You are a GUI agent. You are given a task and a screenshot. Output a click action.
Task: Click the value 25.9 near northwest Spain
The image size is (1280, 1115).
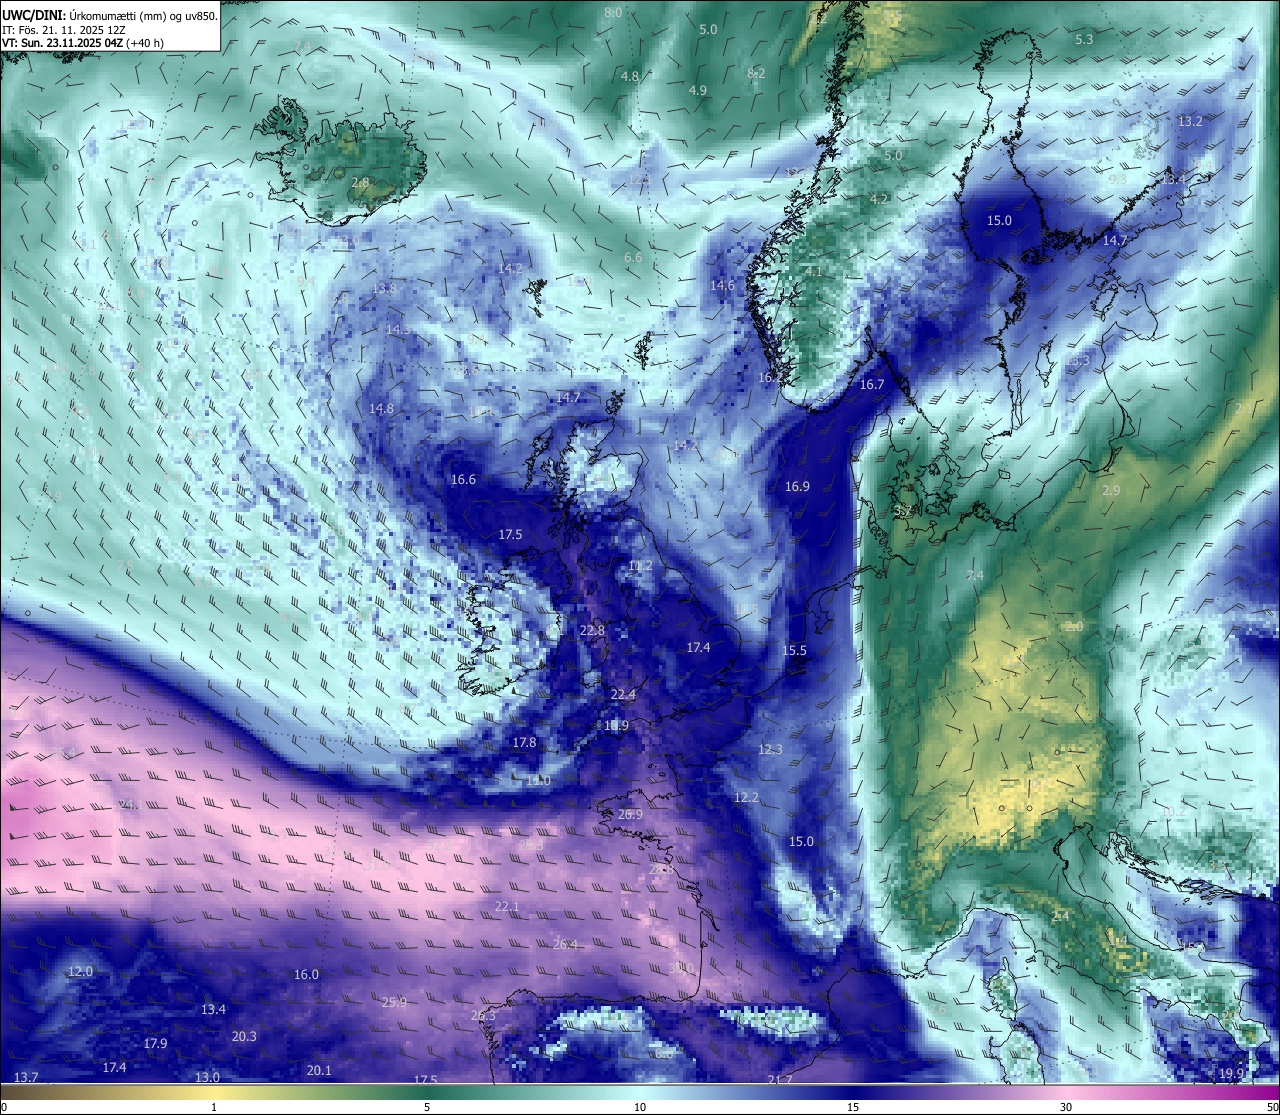(394, 1003)
